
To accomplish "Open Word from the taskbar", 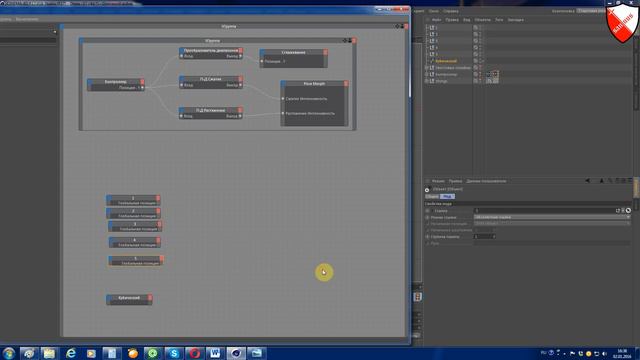I will [215, 353].
